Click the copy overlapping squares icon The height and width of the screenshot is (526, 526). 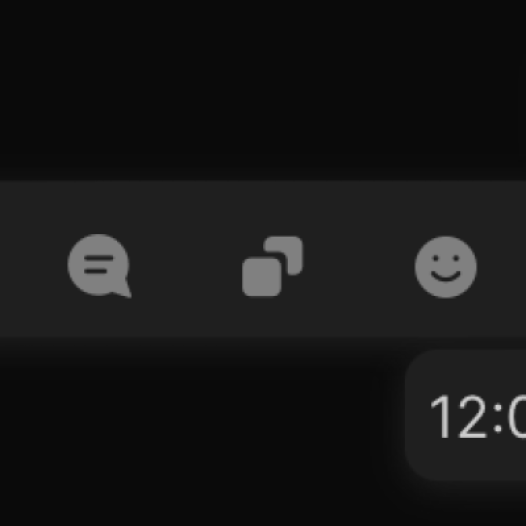click(x=272, y=266)
